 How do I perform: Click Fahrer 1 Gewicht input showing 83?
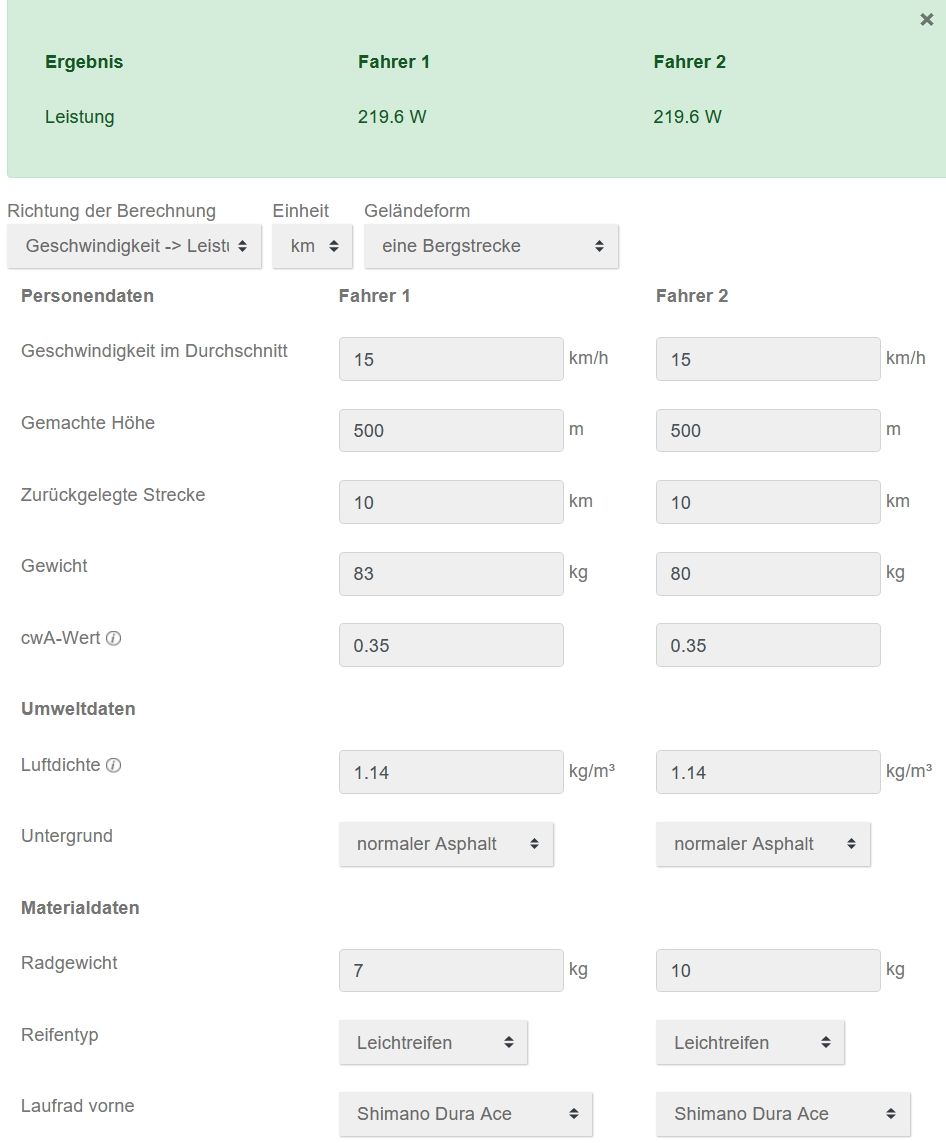(x=451, y=574)
